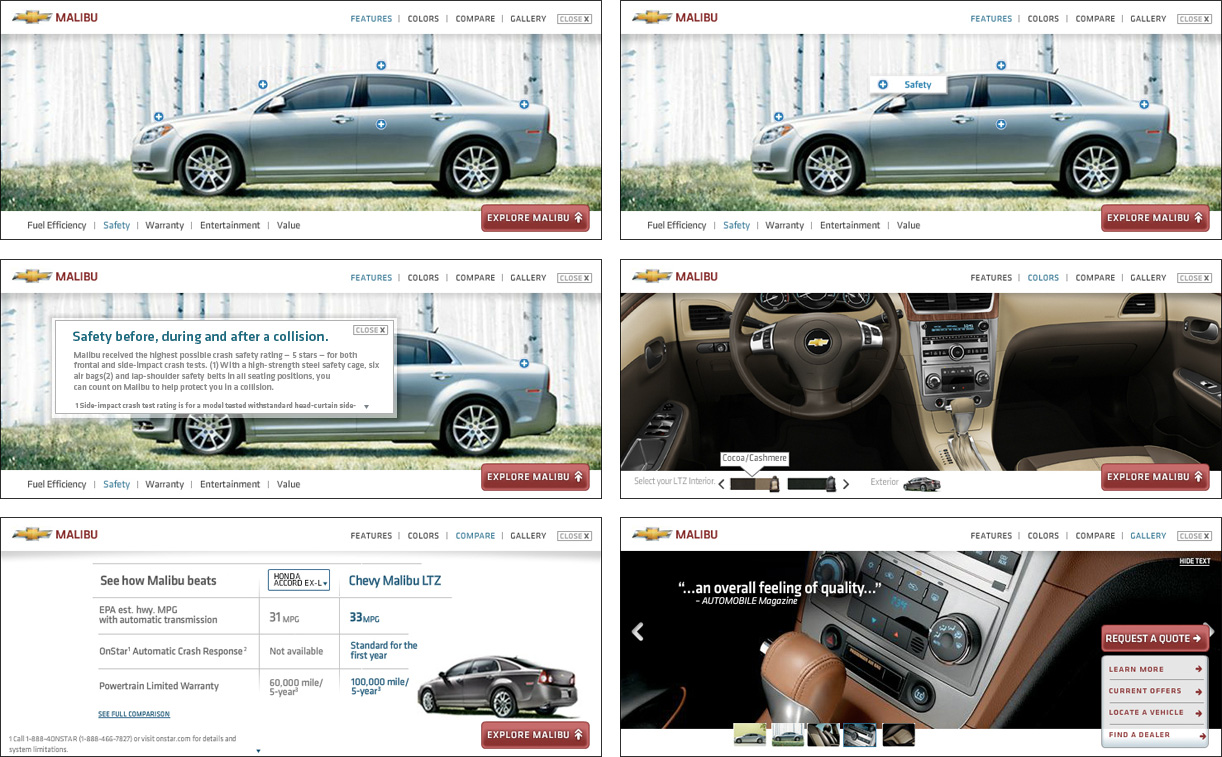The height and width of the screenshot is (757, 1222).
Task: Select Find a Dealer menu entry
Action: point(1154,735)
